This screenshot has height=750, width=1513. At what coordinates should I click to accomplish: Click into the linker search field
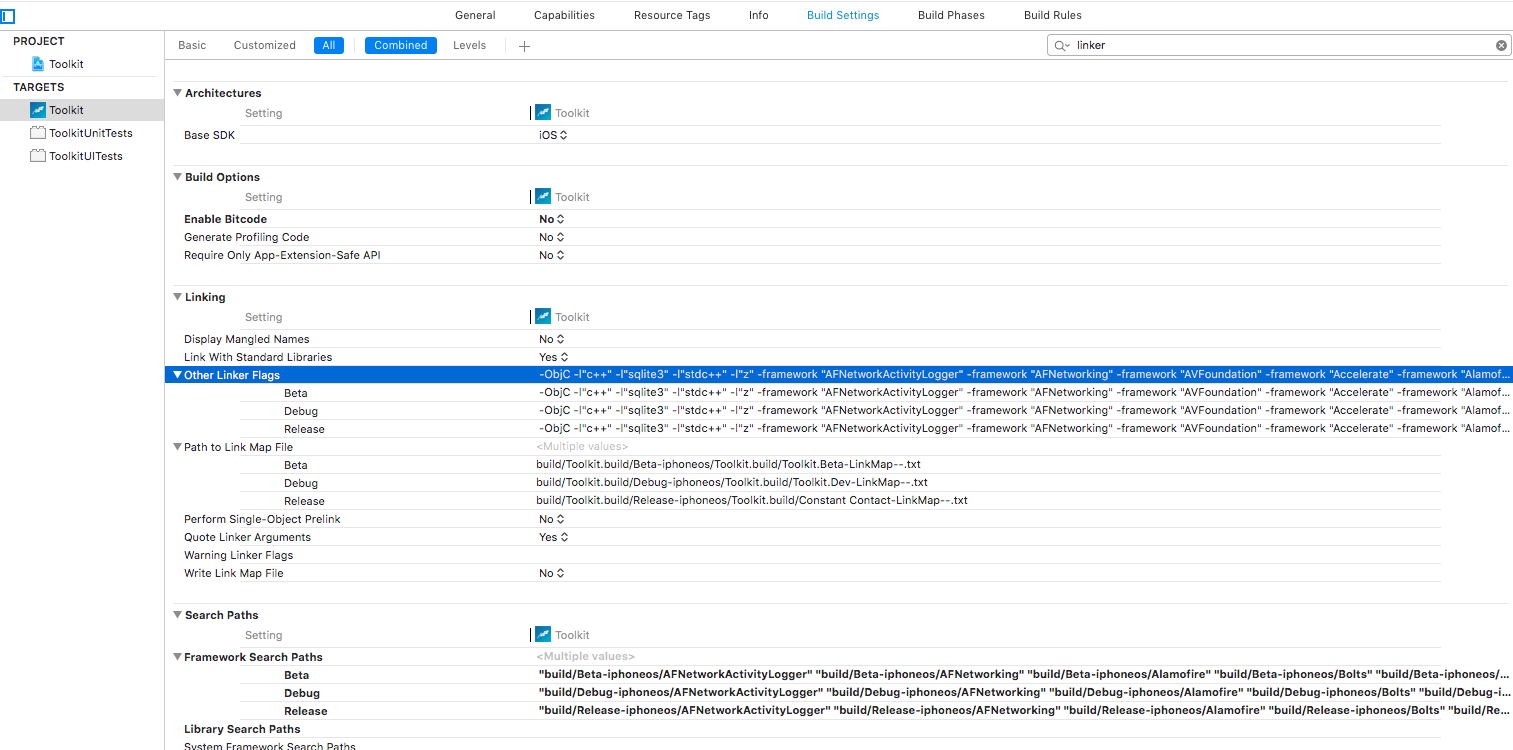1280,45
